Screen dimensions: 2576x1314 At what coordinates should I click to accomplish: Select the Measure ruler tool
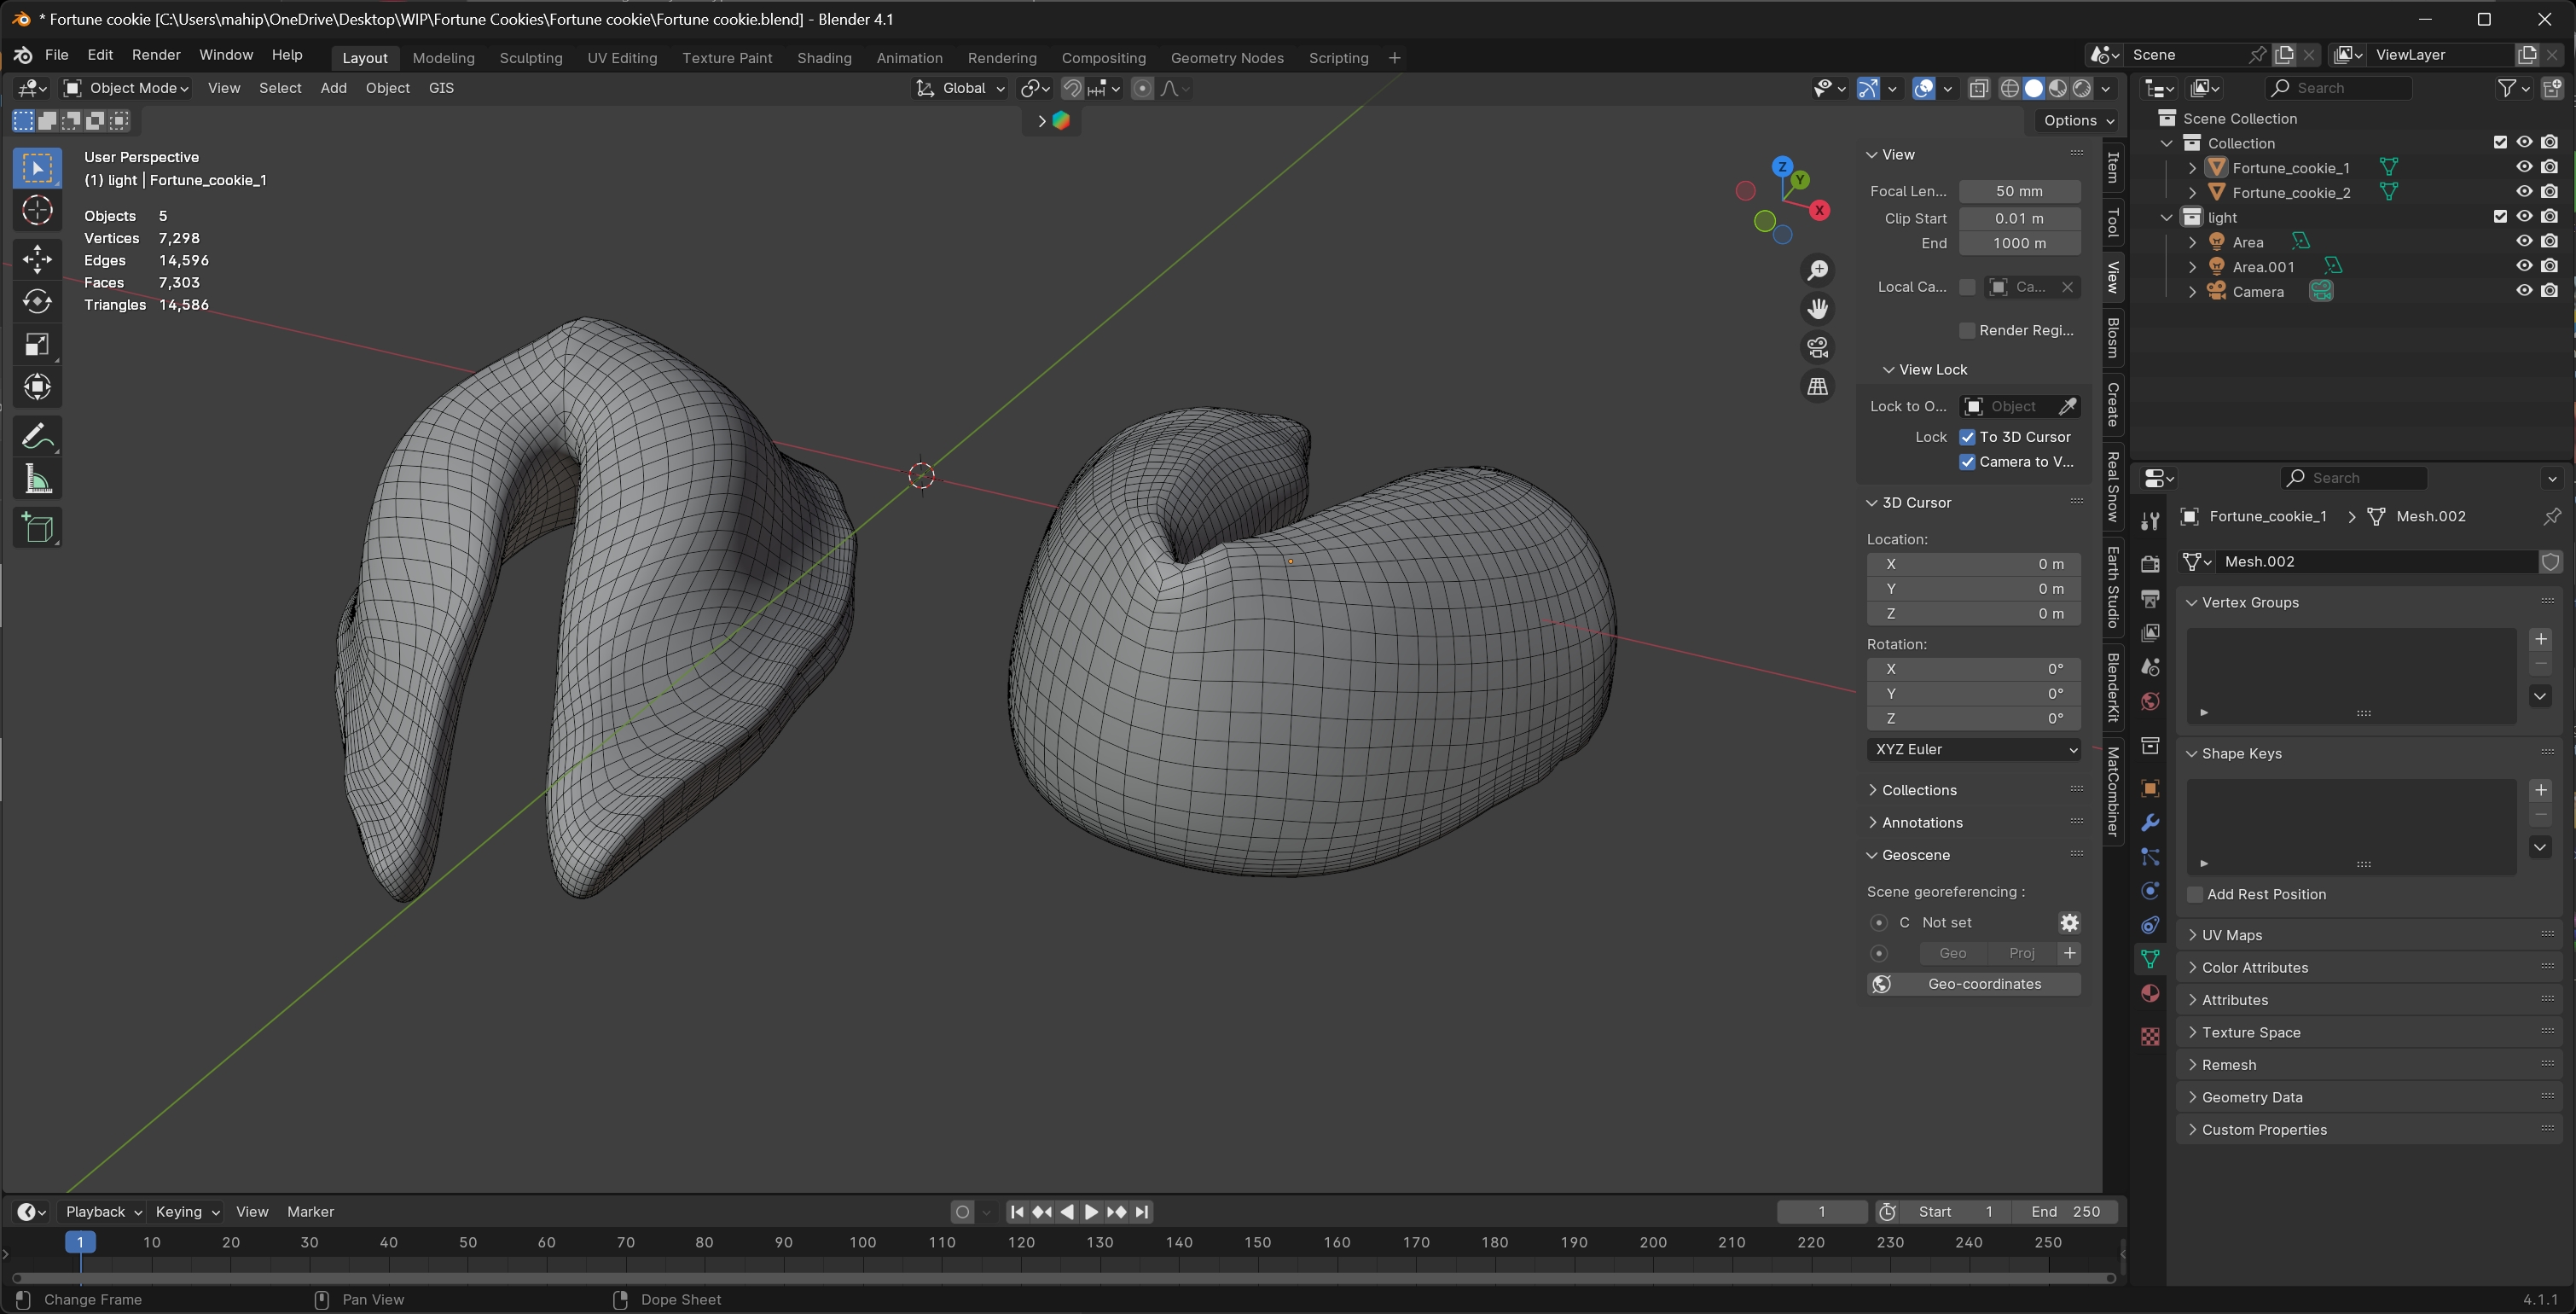tap(37, 480)
